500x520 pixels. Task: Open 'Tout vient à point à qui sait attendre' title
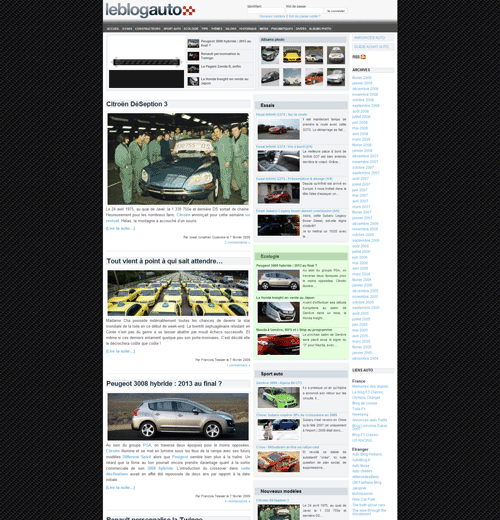[x=164, y=261]
